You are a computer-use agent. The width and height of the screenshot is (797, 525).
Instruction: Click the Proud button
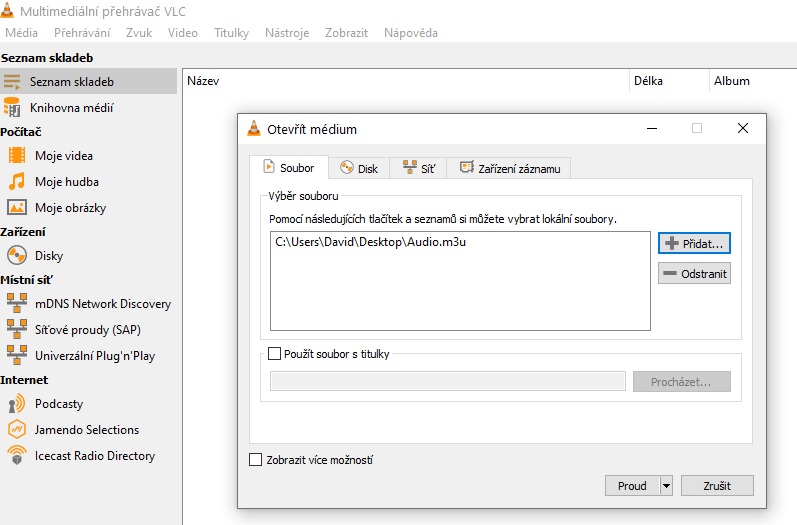point(632,486)
